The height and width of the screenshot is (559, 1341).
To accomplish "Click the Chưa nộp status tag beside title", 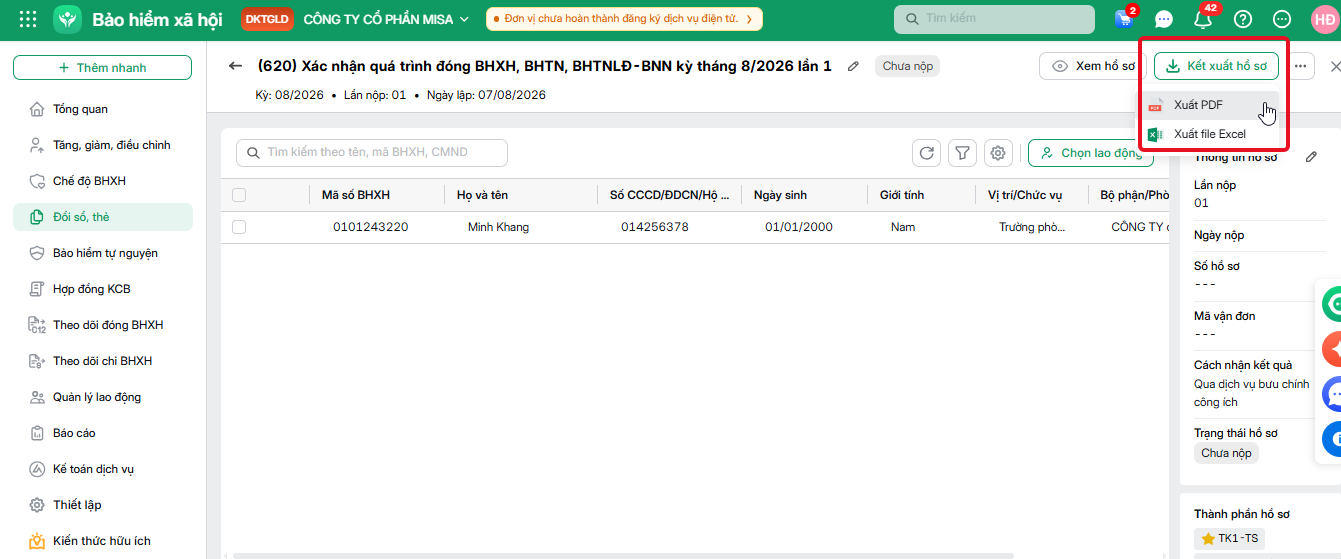I will [x=908, y=66].
